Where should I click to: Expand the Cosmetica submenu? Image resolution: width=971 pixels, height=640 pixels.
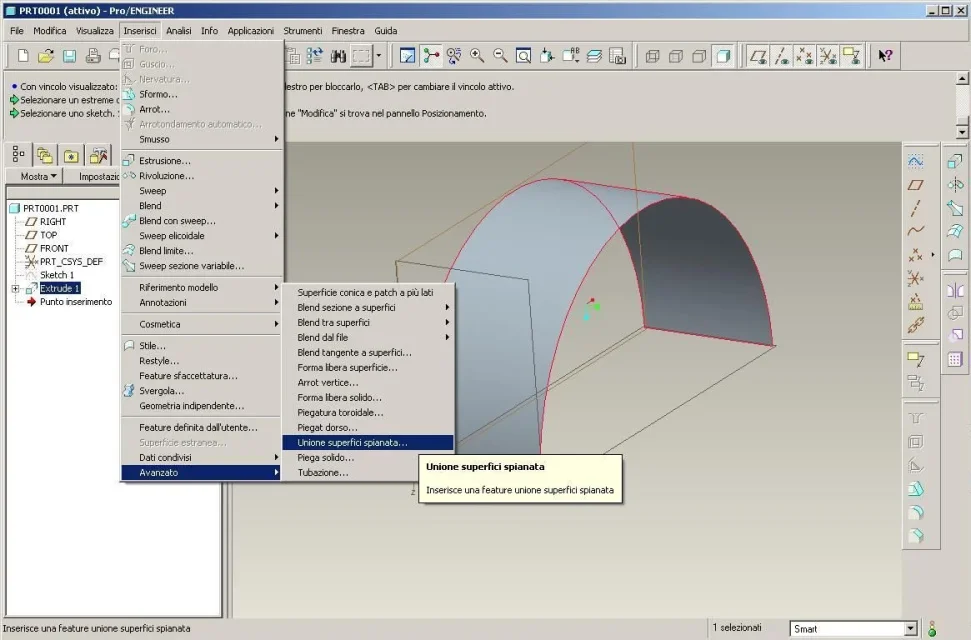click(202, 324)
